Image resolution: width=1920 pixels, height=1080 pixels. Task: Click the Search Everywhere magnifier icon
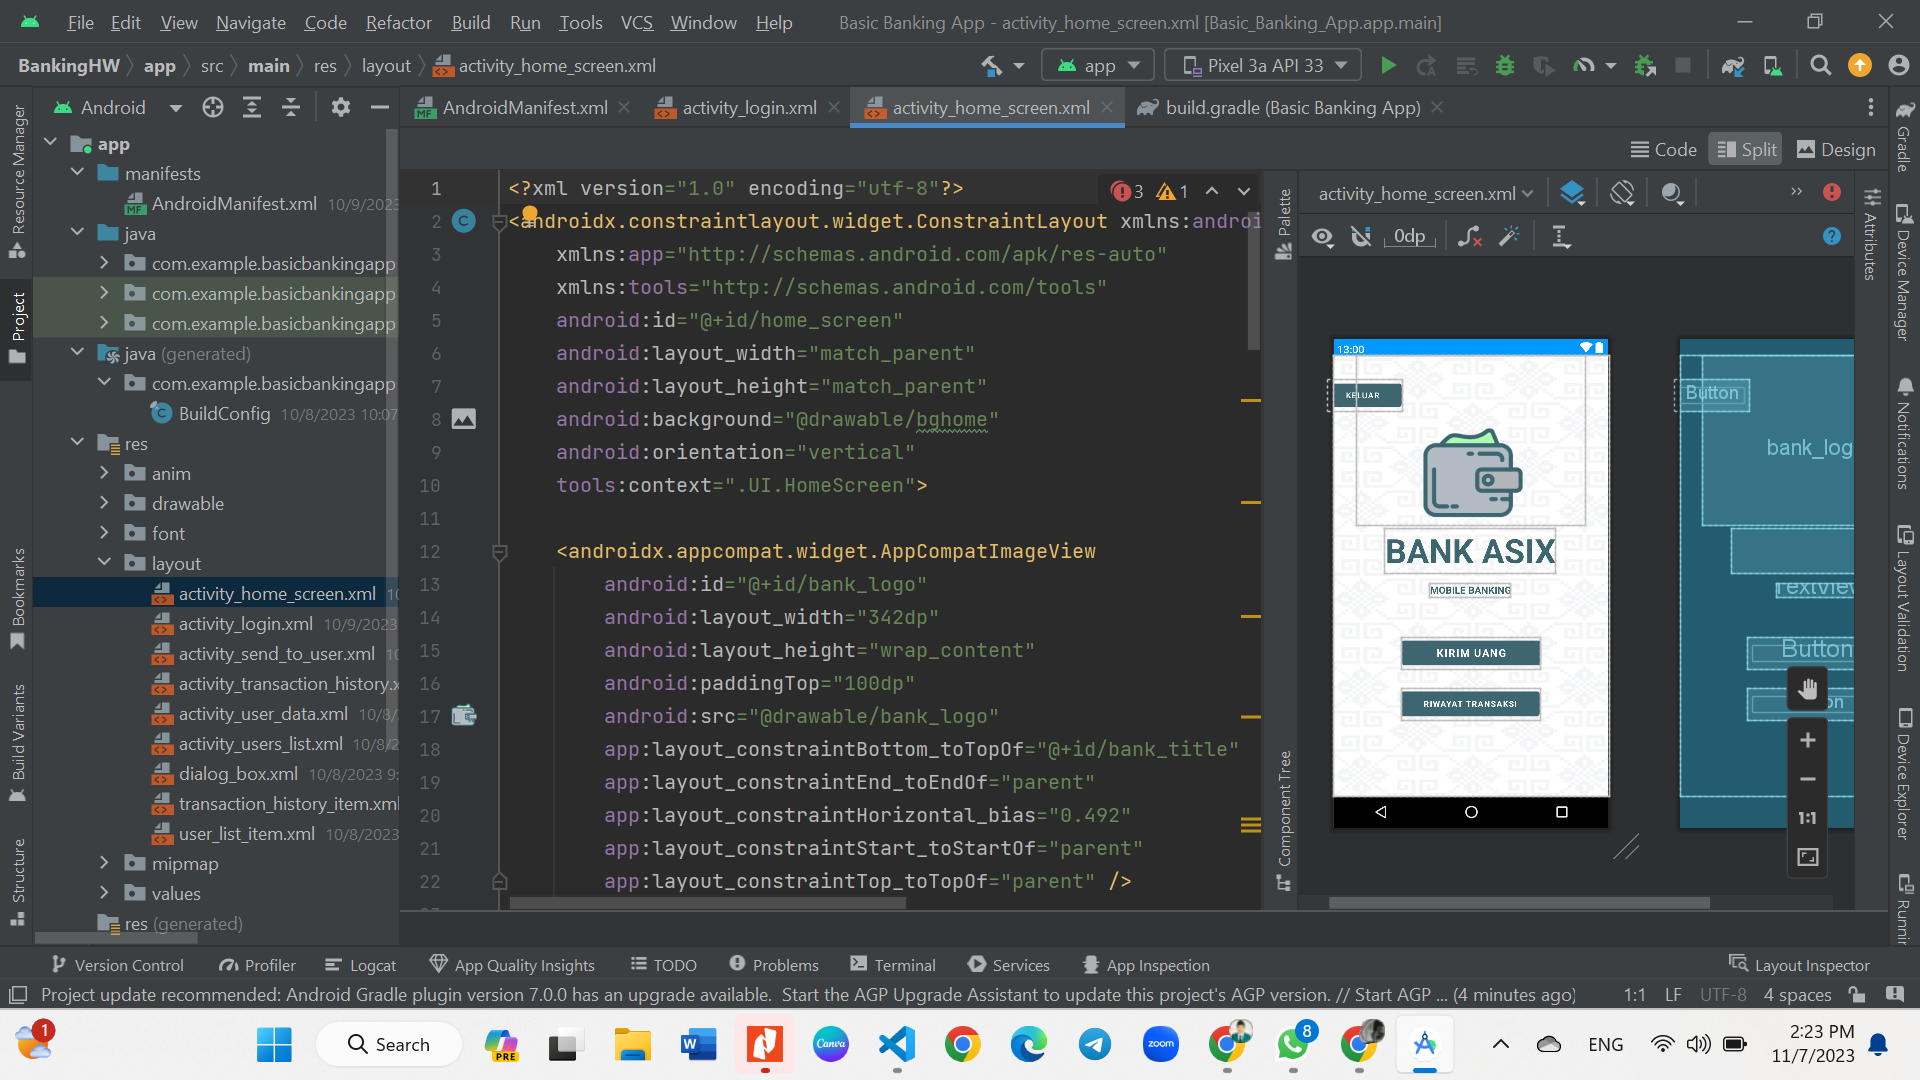(1821, 66)
